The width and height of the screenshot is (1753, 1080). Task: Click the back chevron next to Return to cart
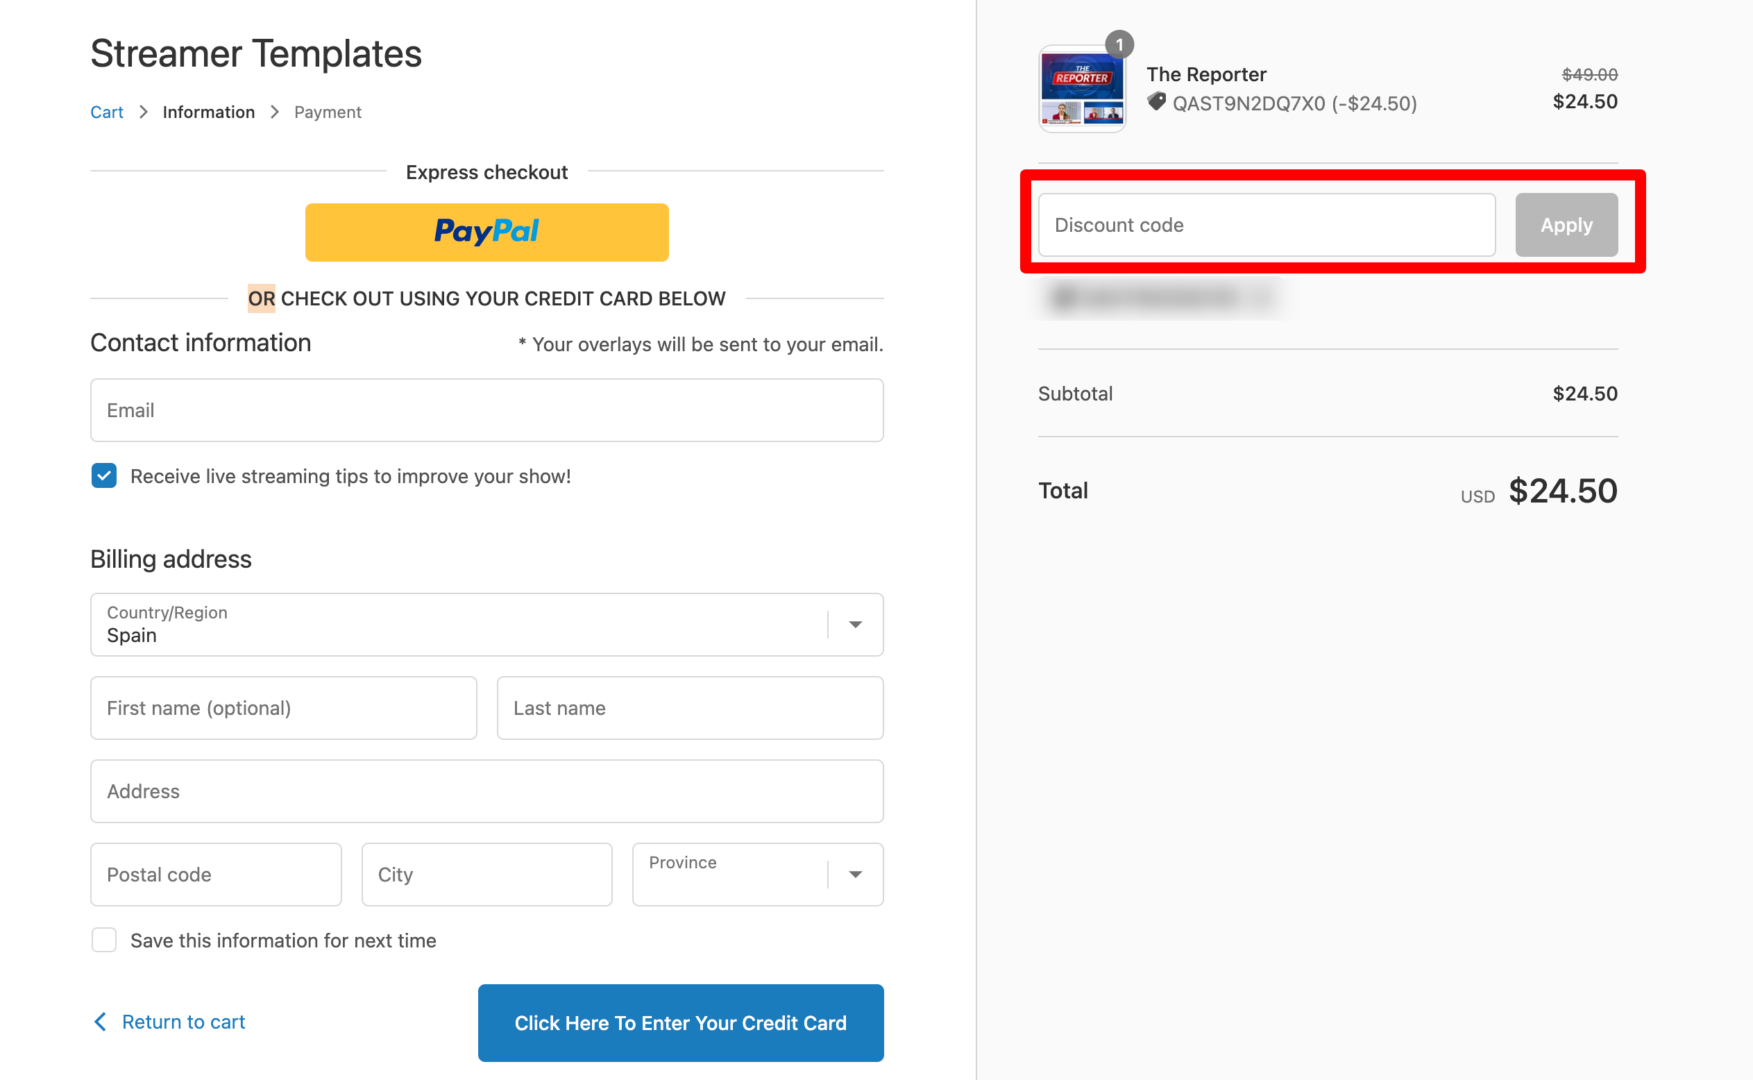pyautogui.click(x=100, y=1021)
